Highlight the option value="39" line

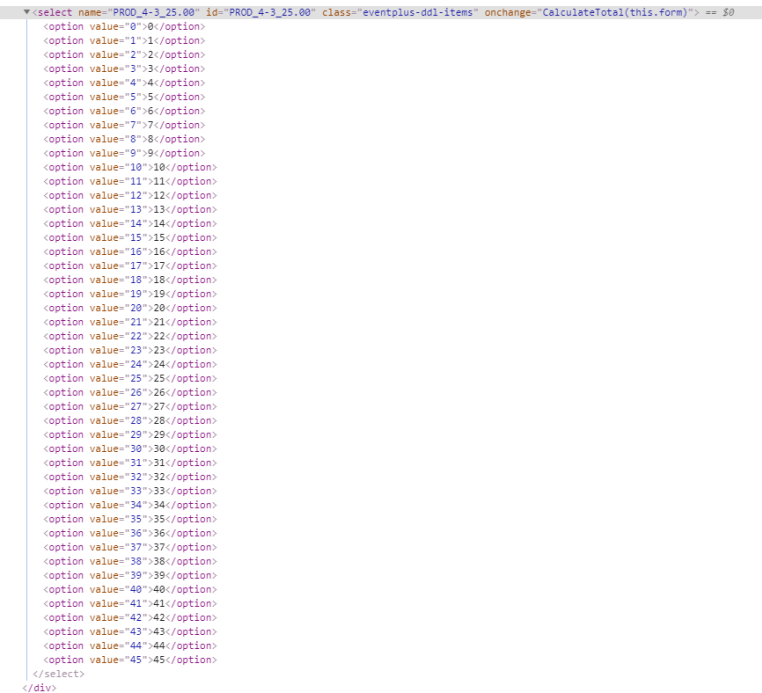(x=130, y=576)
